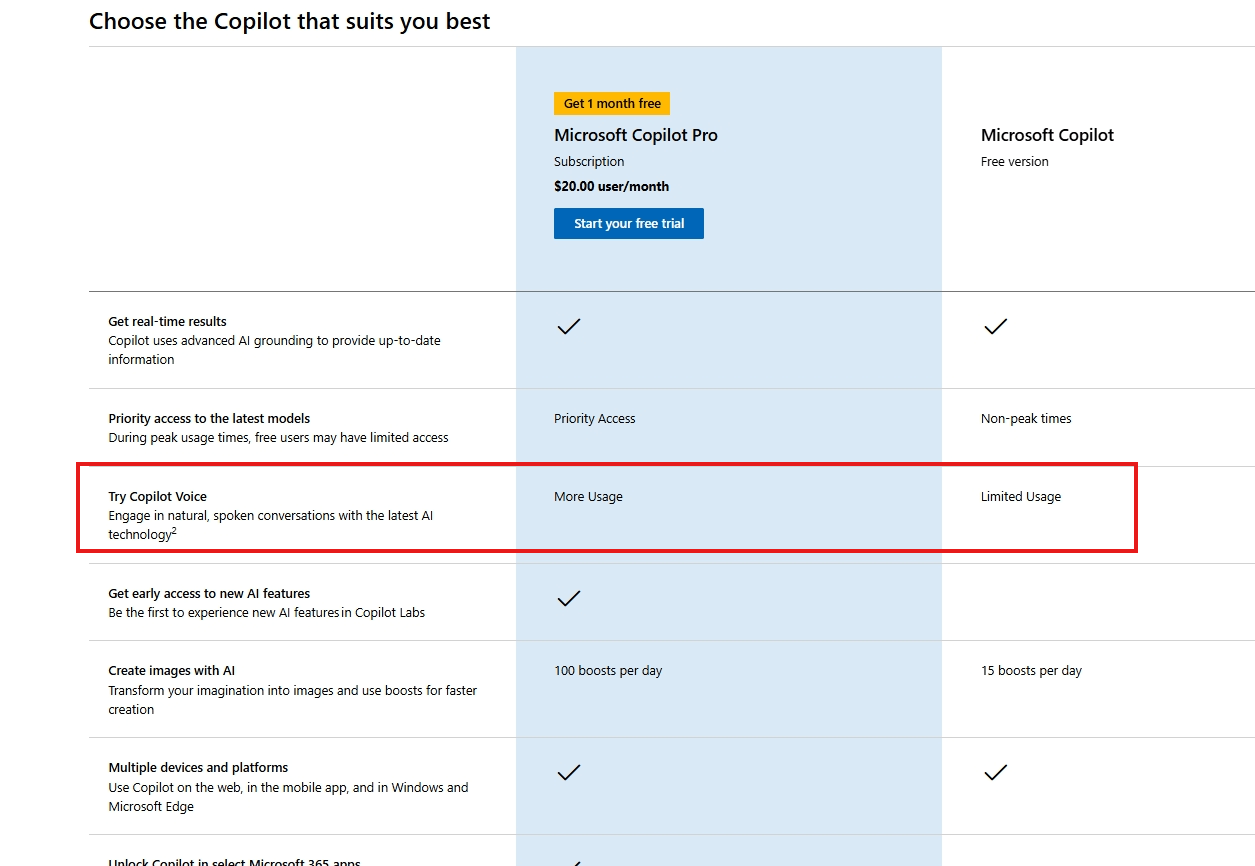1255x866 pixels.
Task: Click the Microsoft Copilot free plan title
Action: coord(1047,135)
